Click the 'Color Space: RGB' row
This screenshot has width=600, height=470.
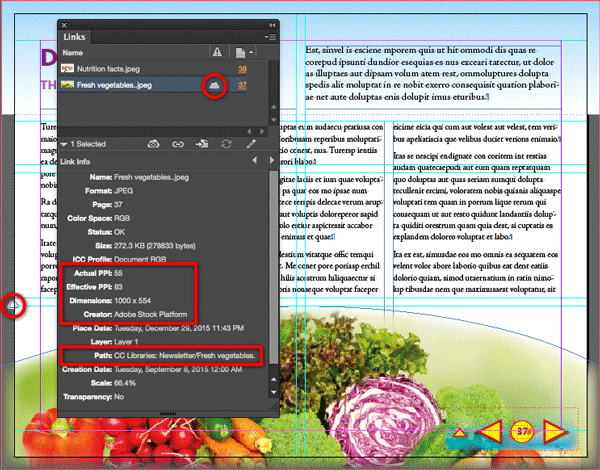(x=98, y=218)
